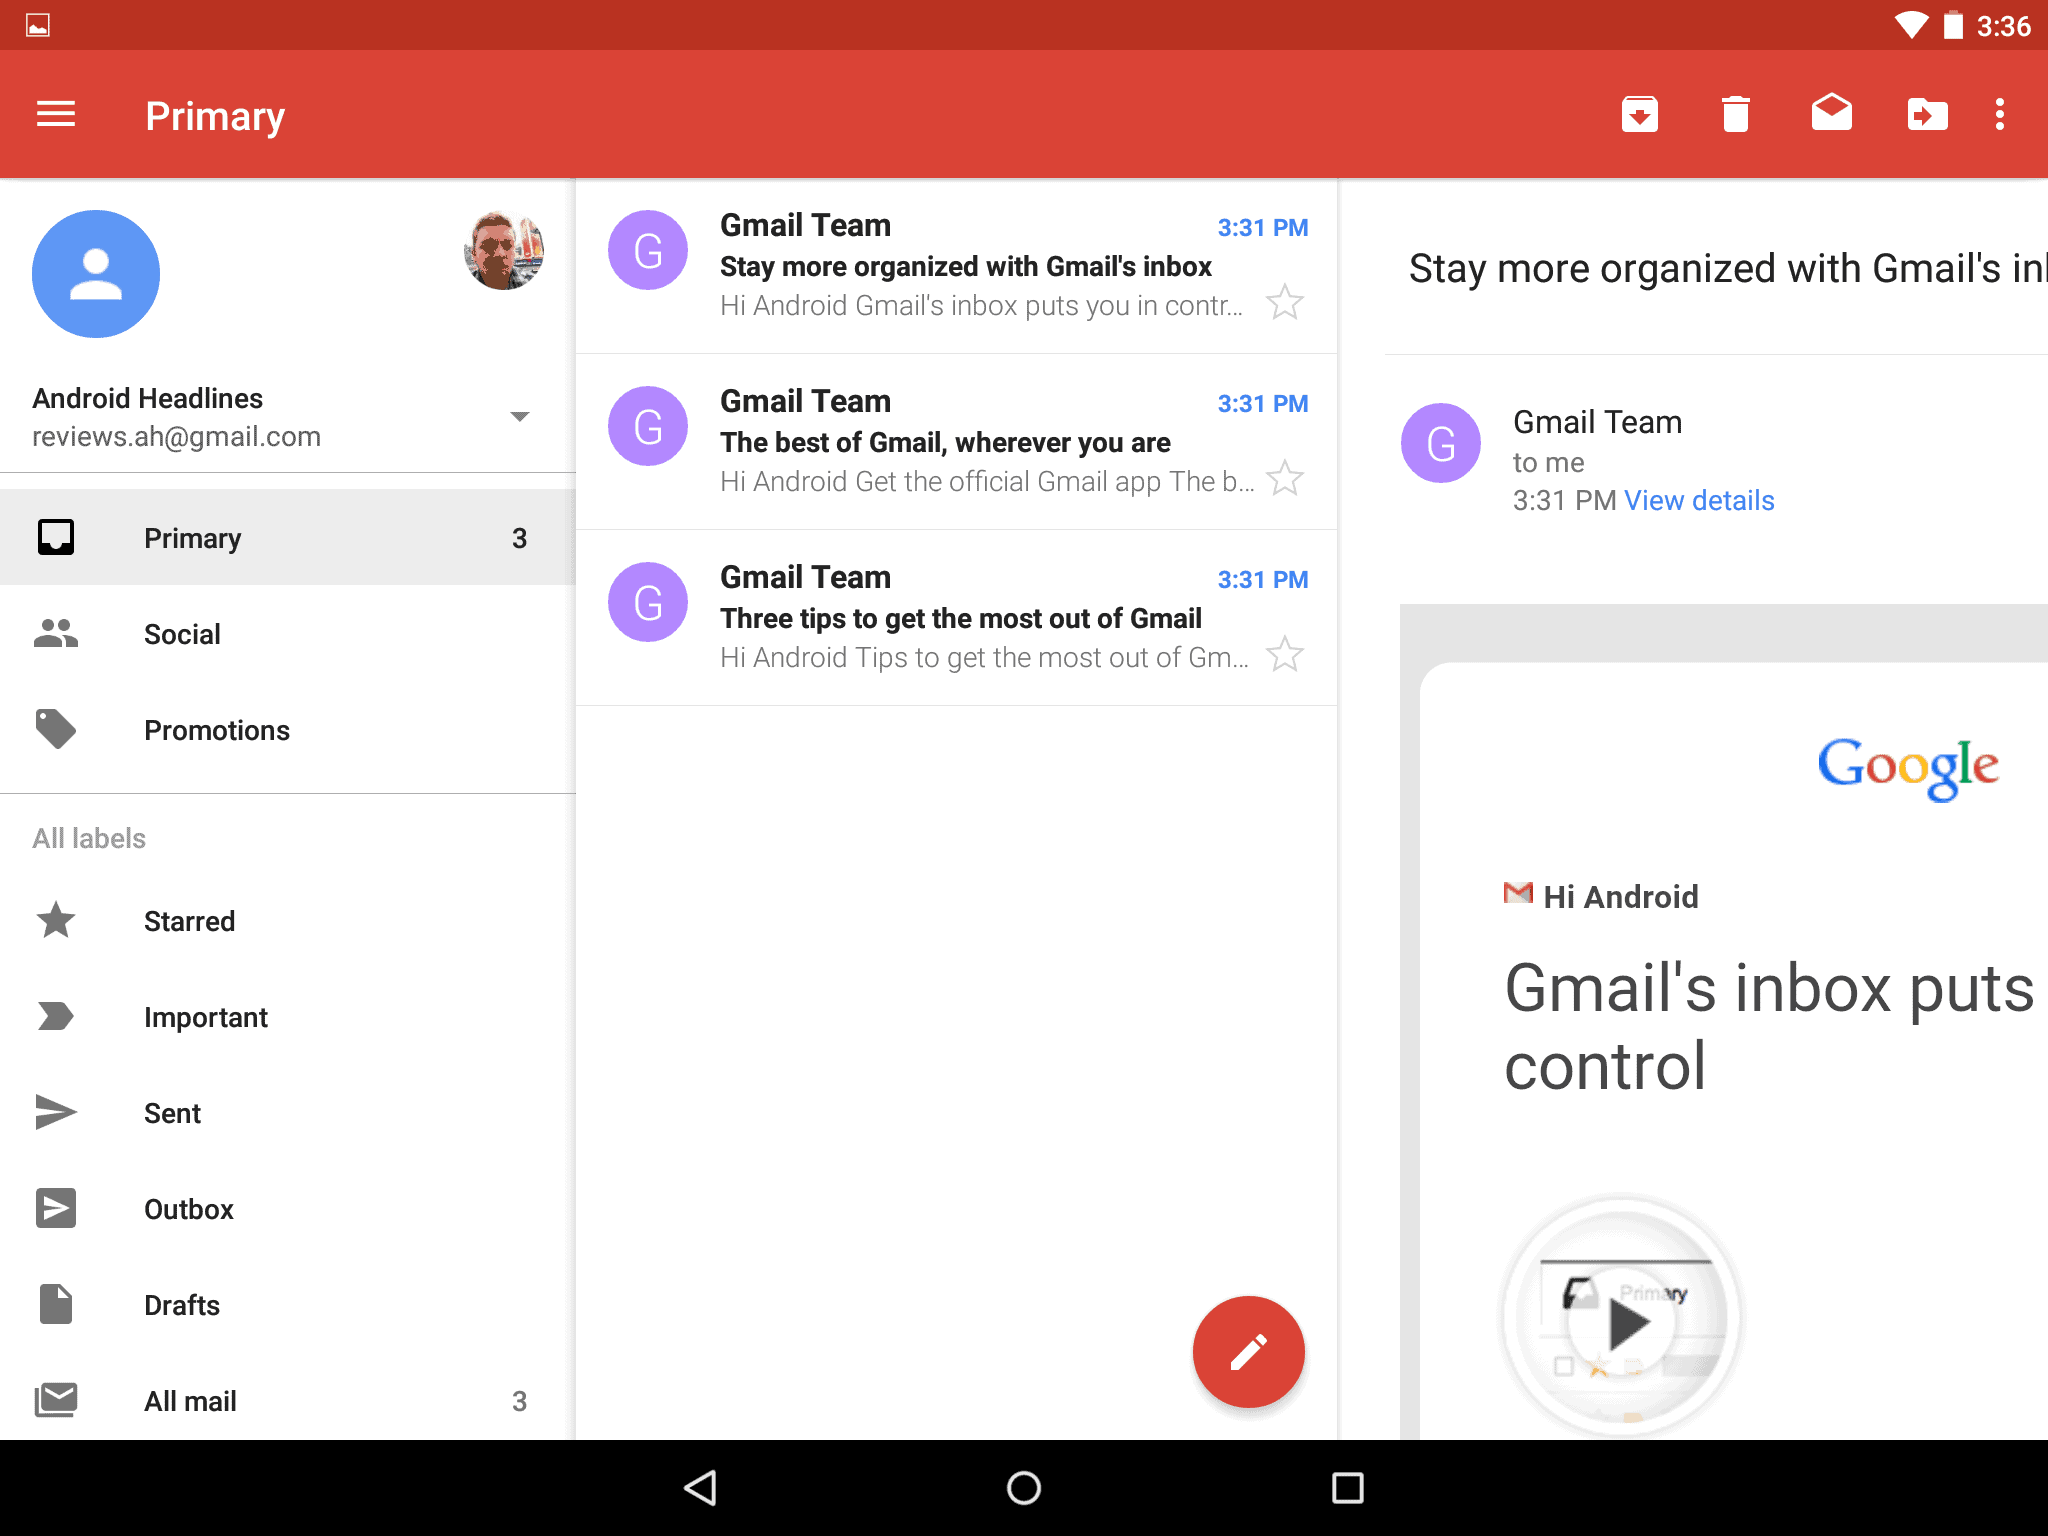Click the Outbox icon
This screenshot has width=2048, height=1536.
(x=56, y=1208)
